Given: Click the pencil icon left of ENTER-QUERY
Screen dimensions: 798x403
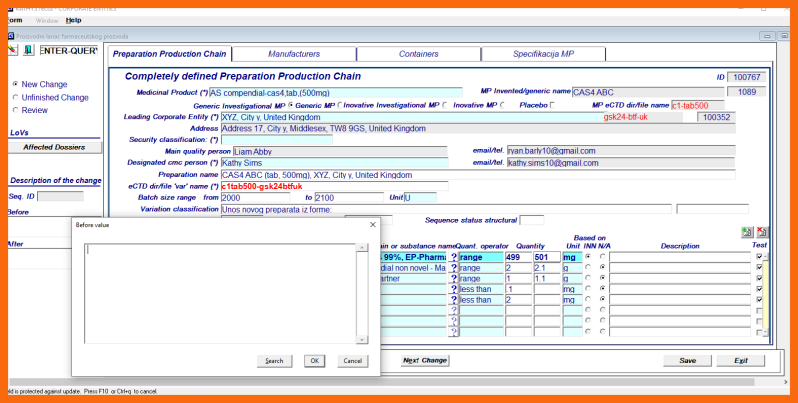Looking at the screenshot, I should tap(12, 49).
